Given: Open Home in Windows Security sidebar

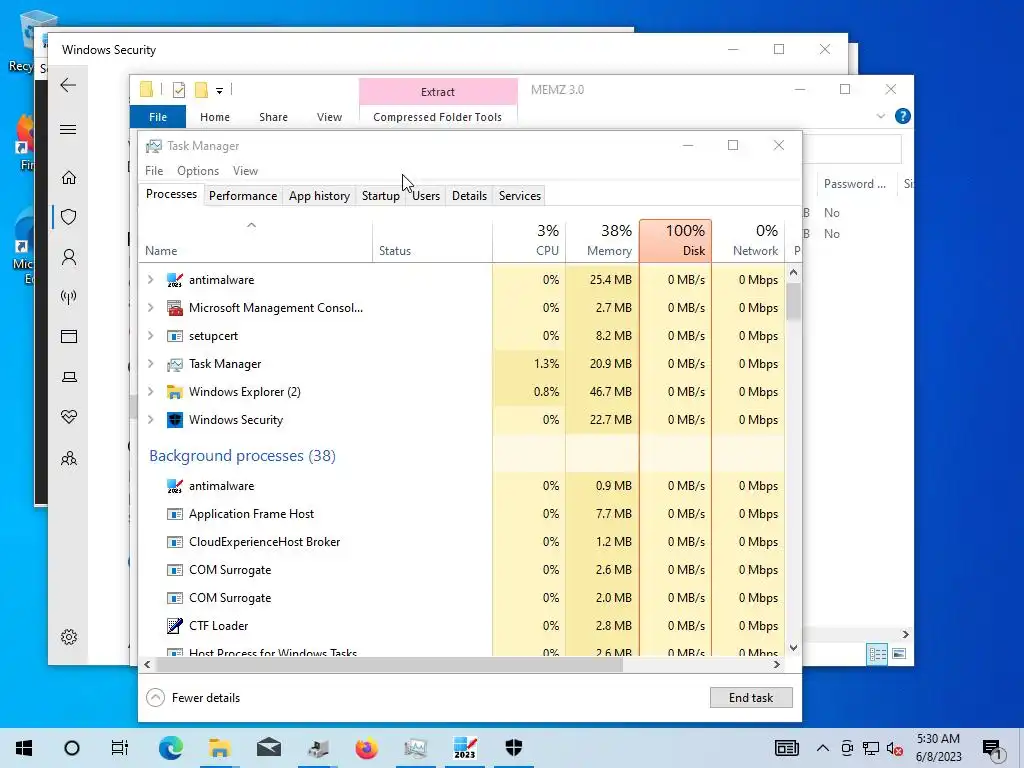Looking at the screenshot, I should point(69,178).
